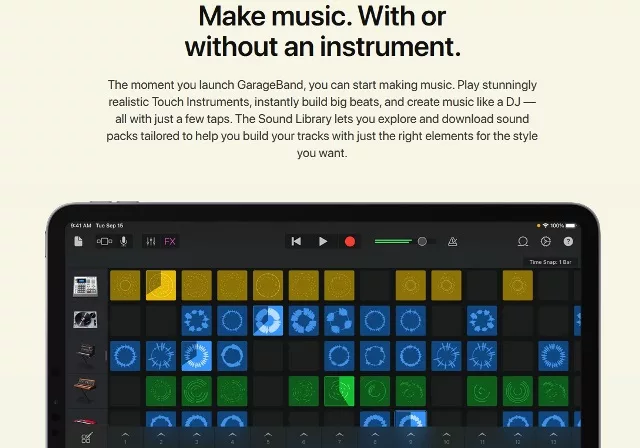Stop the playing turntable loop in column 5

pyautogui.click(x=268, y=321)
